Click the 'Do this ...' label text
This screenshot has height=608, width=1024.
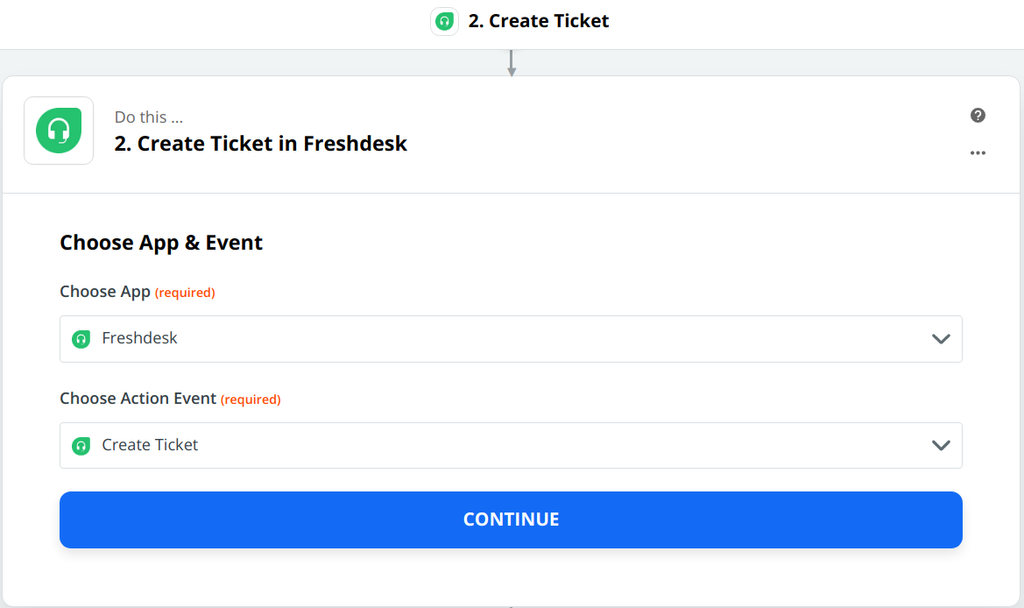148,117
